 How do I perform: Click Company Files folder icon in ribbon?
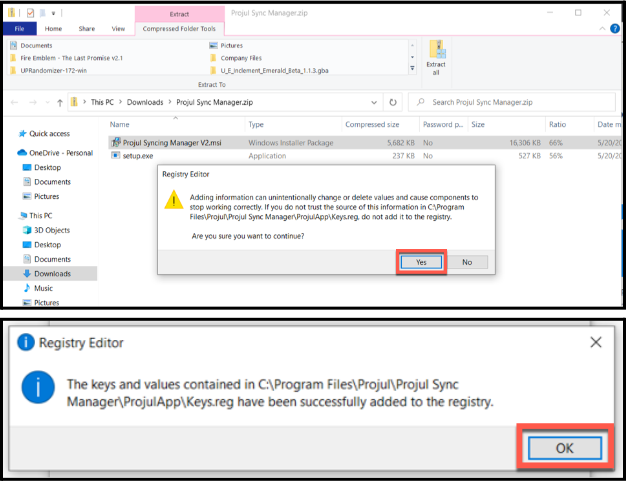pyautogui.click(x=214, y=58)
